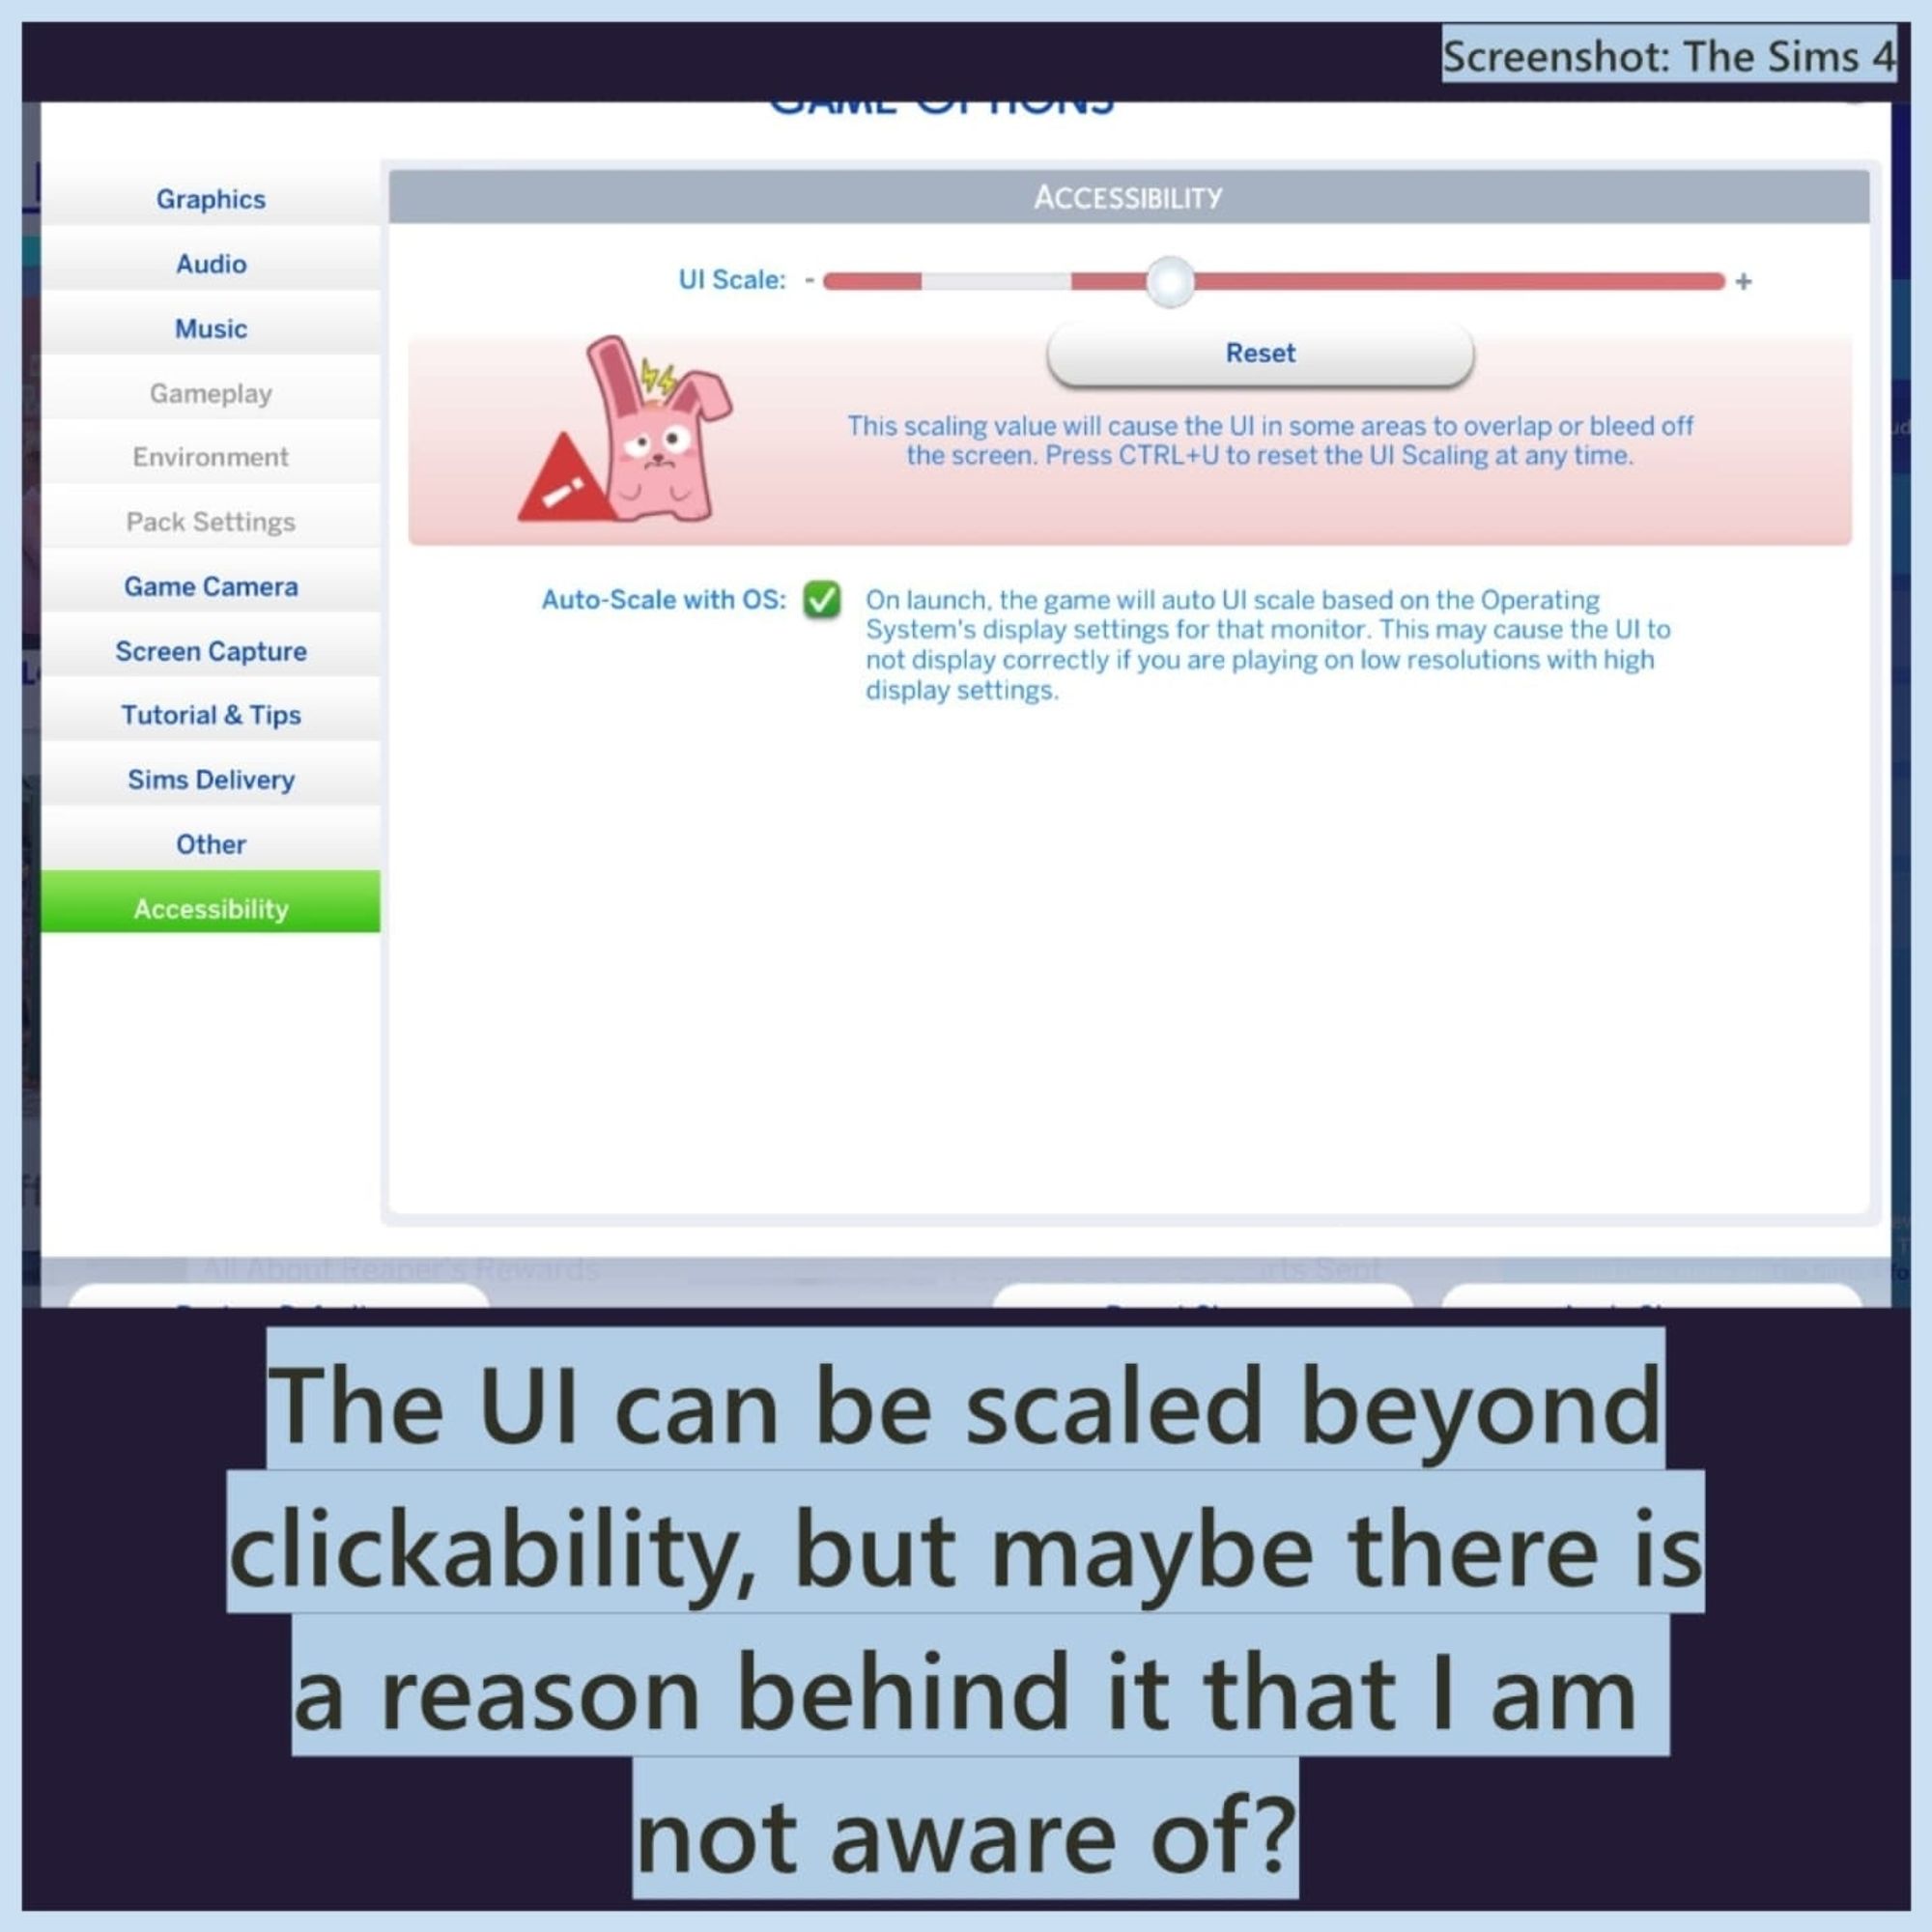The width and height of the screenshot is (1932, 1932).
Task: Click the Other settings option
Action: click(x=211, y=844)
